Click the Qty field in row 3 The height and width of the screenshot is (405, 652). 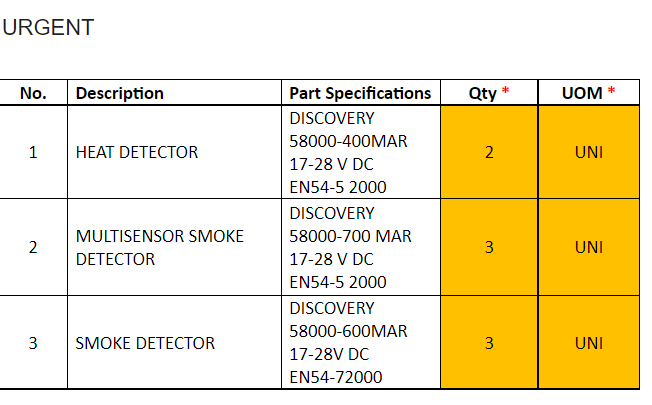[x=489, y=343]
